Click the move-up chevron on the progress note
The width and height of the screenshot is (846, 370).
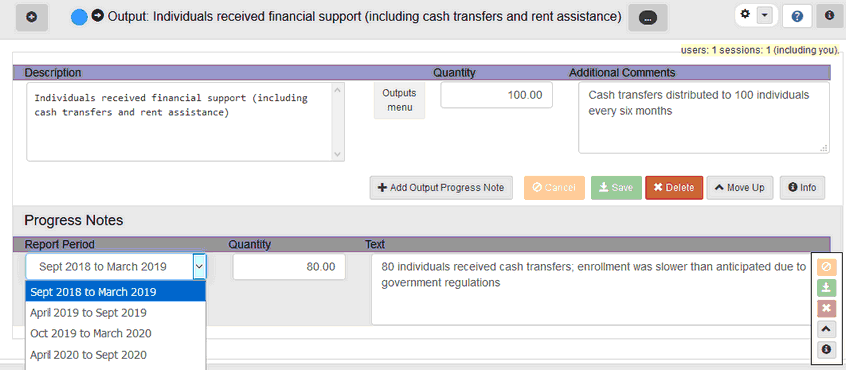click(825, 328)
